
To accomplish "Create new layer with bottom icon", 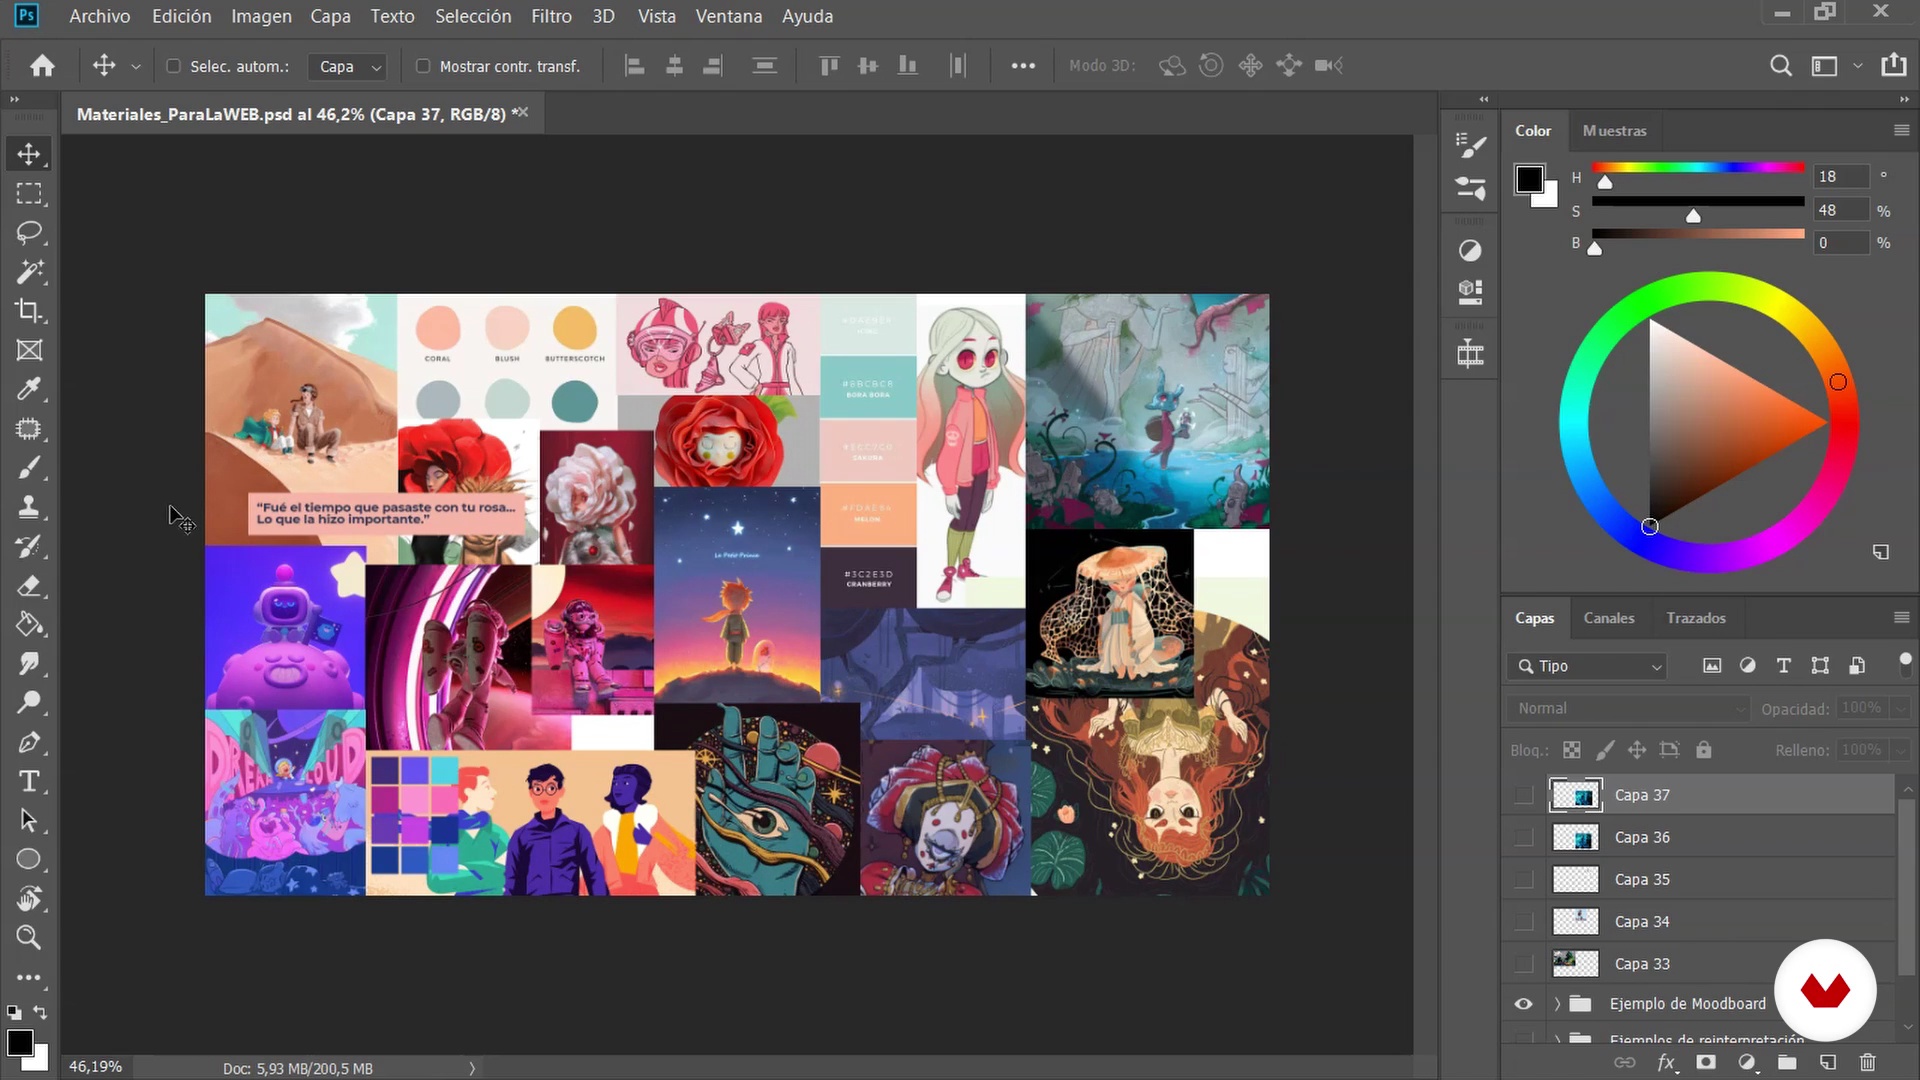I will click(1828, 1062).
